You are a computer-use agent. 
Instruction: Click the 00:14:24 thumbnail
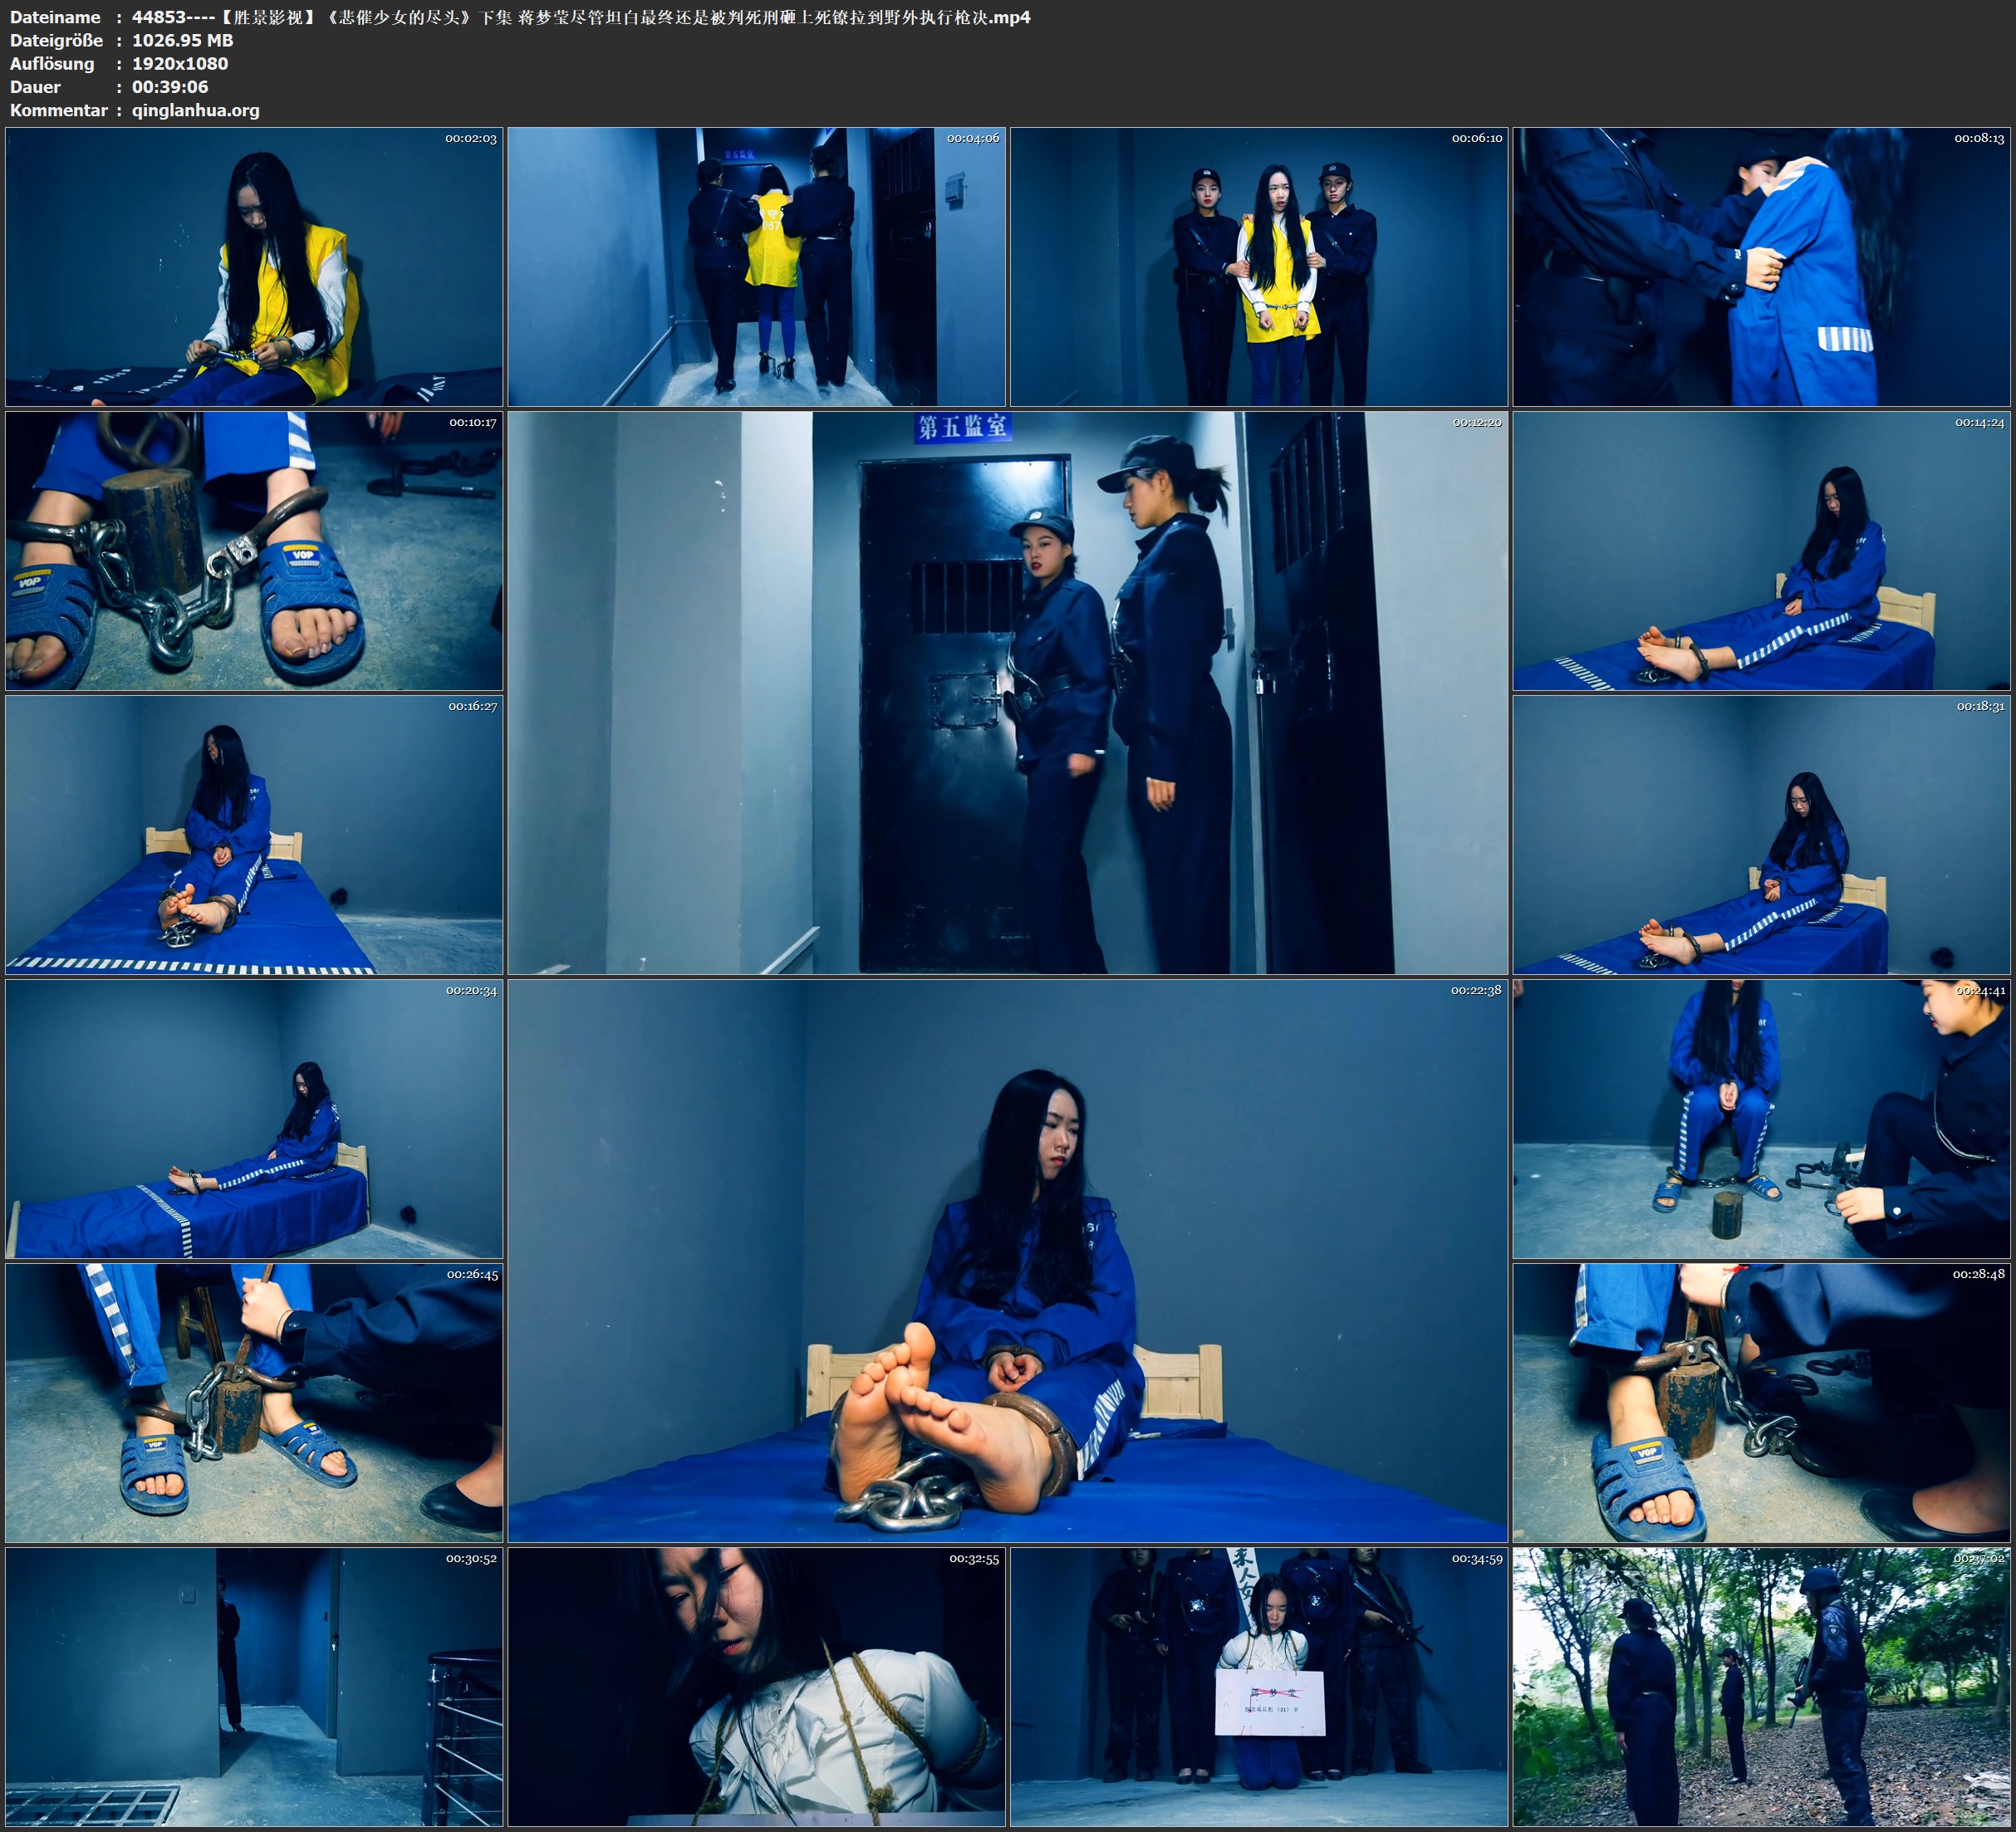1761,551
